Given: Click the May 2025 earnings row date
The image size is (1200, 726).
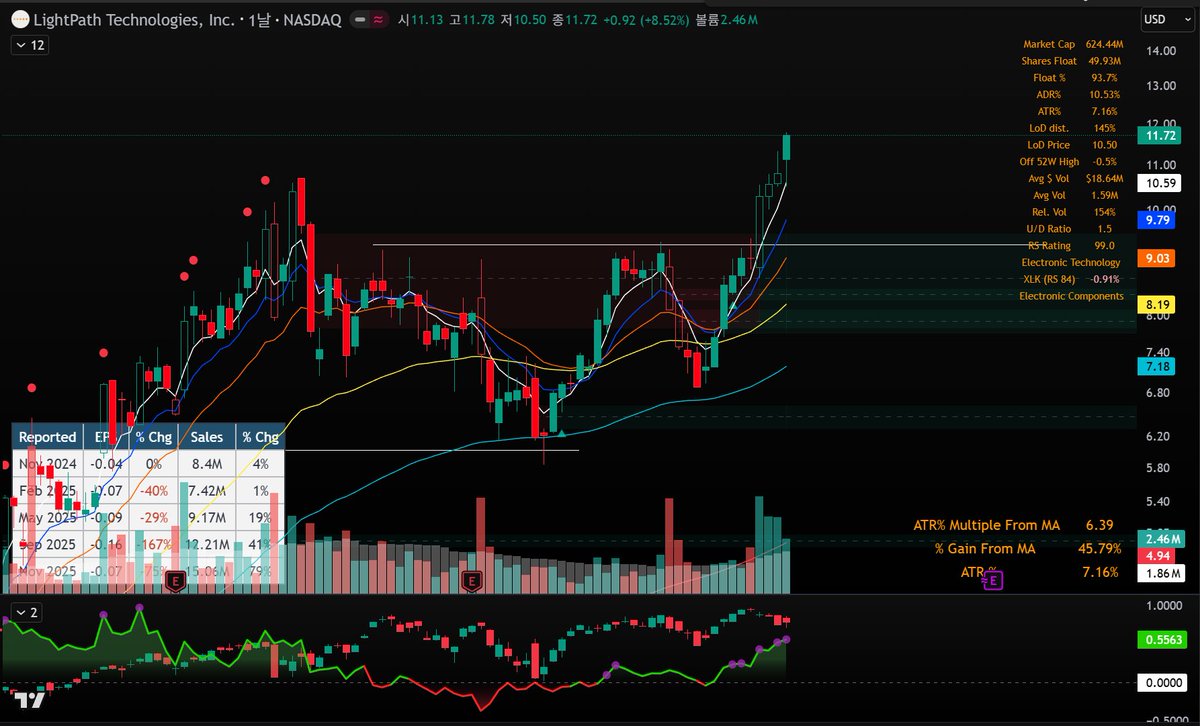Looking at the screenshot, I should (47, 518).
